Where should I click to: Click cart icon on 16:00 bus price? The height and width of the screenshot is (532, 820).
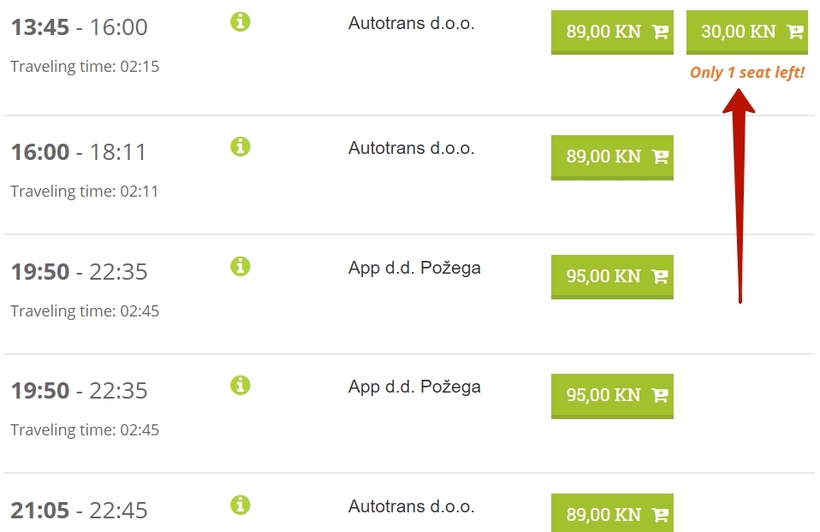(x=660, y=156)
